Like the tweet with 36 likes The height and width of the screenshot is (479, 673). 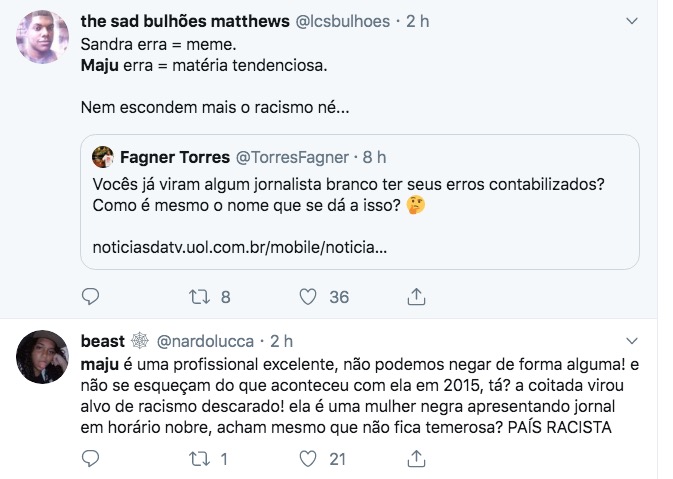tap(309, 296)
